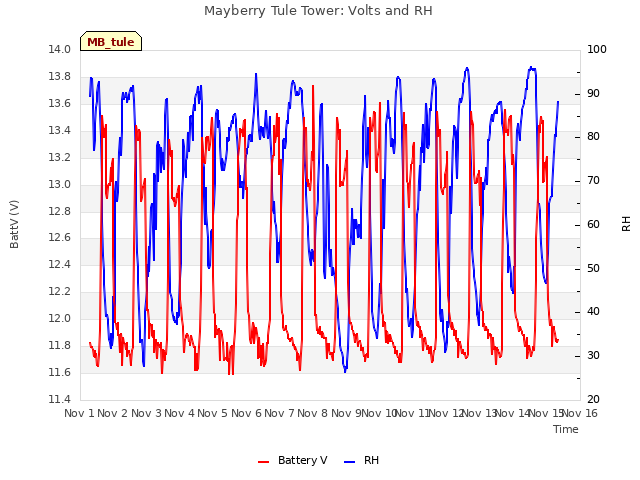The height and width of the screenshot is (480, 640).
Task: Click the 'Nov 14' date label
Action: pyautogui.click(x=513, y=413)
